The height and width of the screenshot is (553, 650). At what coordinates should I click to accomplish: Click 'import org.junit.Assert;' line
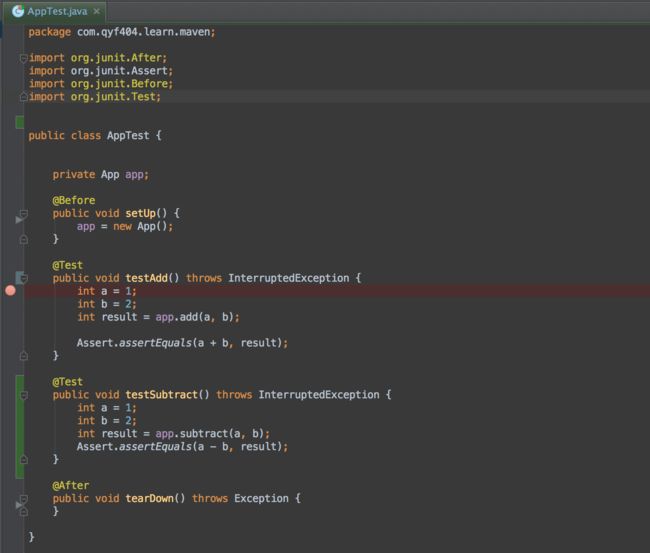tap(101, 71)
